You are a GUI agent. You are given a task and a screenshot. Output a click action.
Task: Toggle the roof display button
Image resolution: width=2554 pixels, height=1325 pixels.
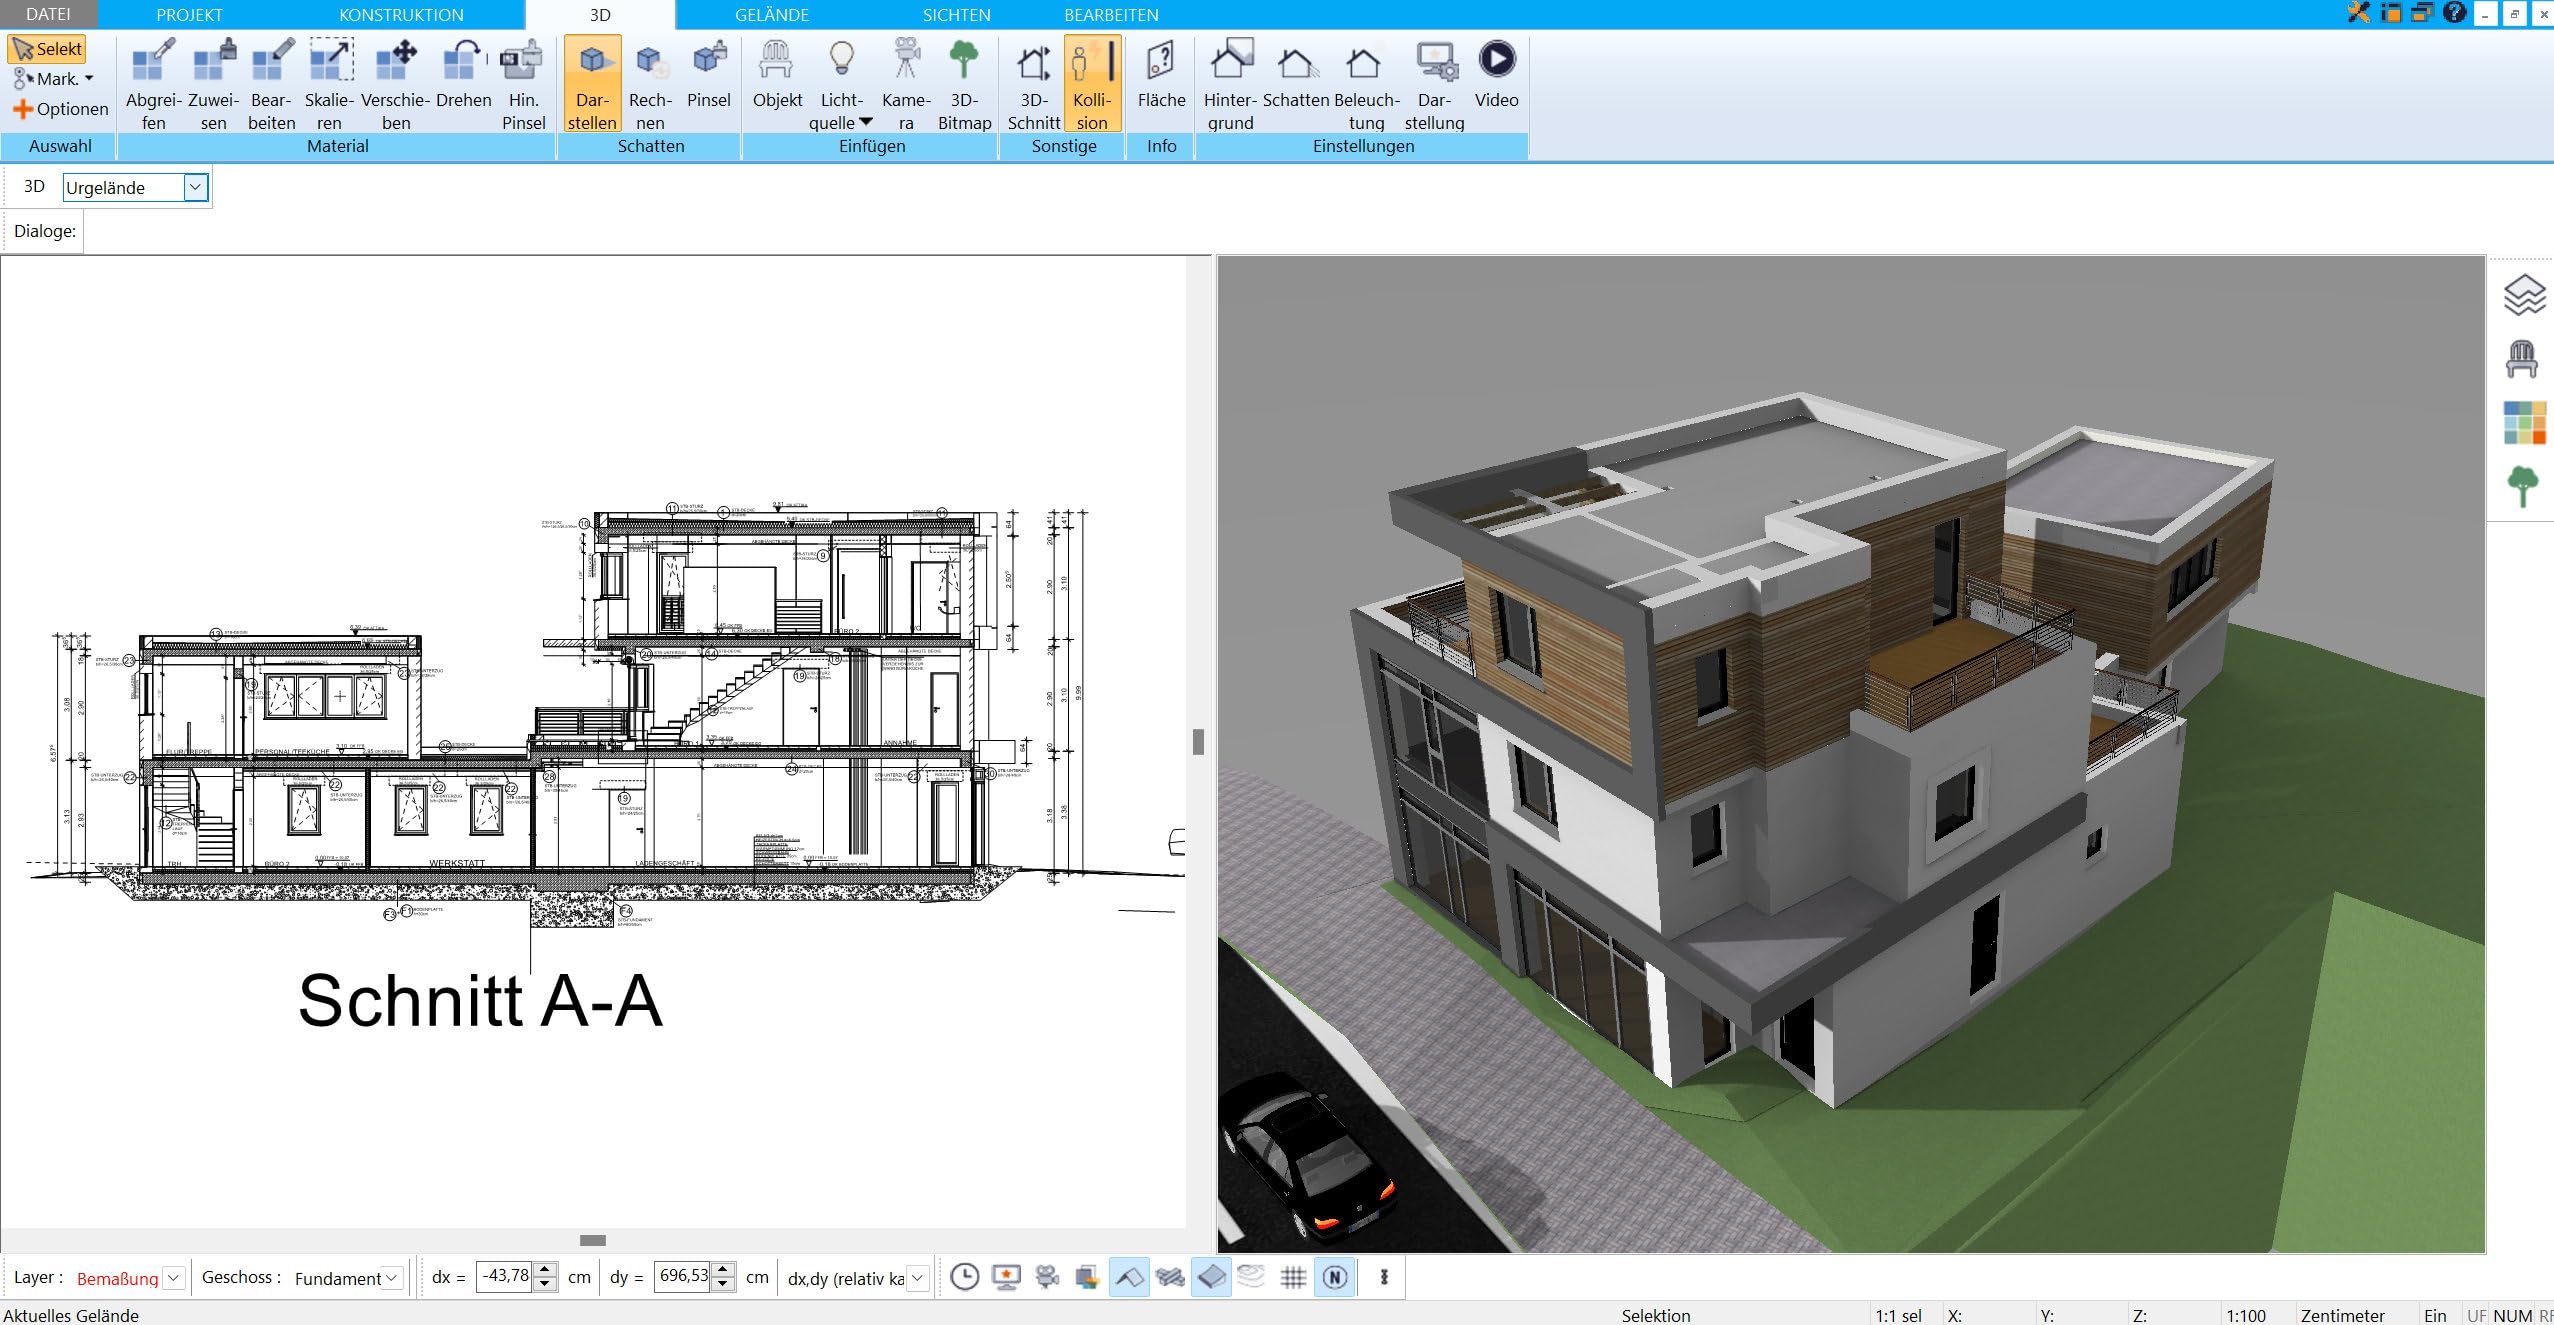(1129, 1277)
